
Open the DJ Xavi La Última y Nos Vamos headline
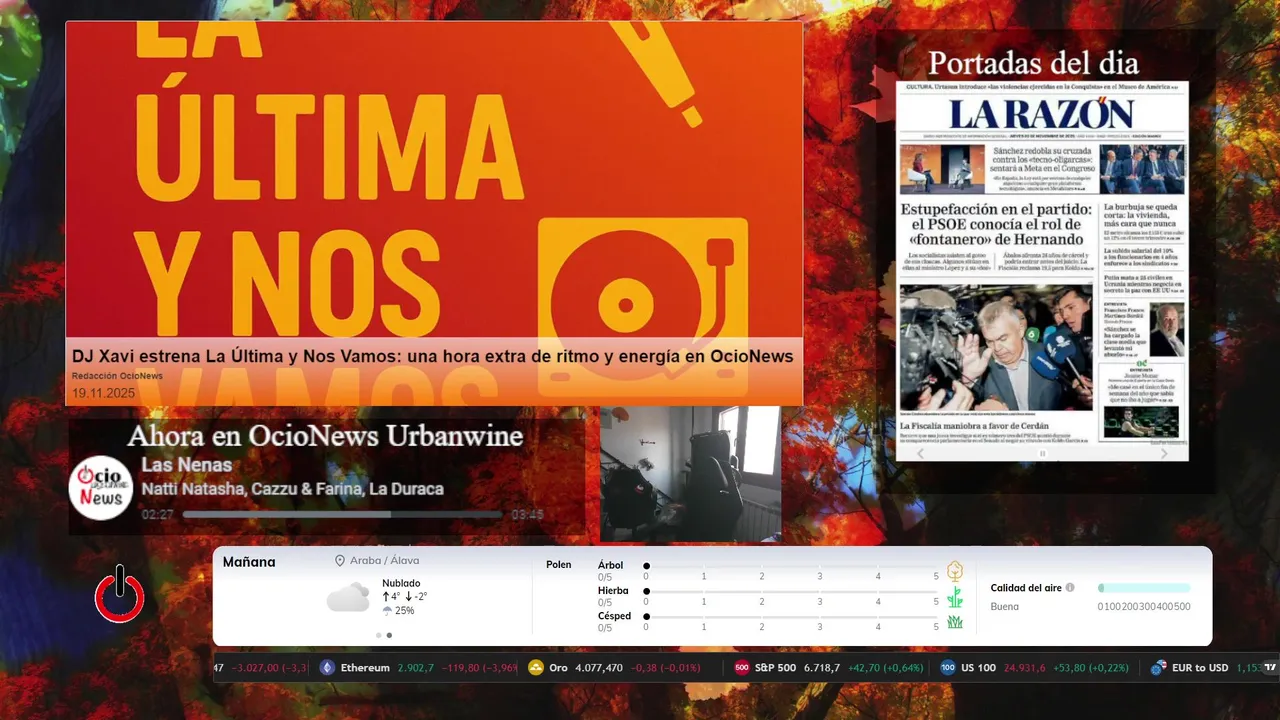[x=432, y=356]
